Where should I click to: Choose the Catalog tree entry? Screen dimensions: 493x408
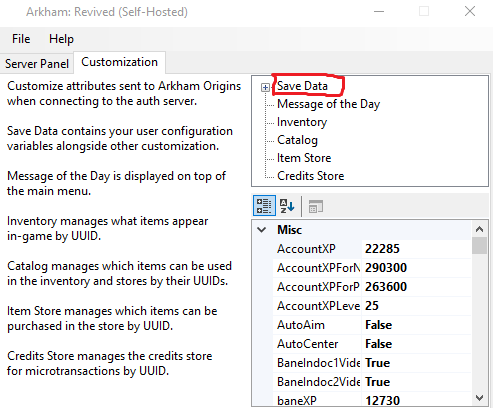click(x=297, y=140)
